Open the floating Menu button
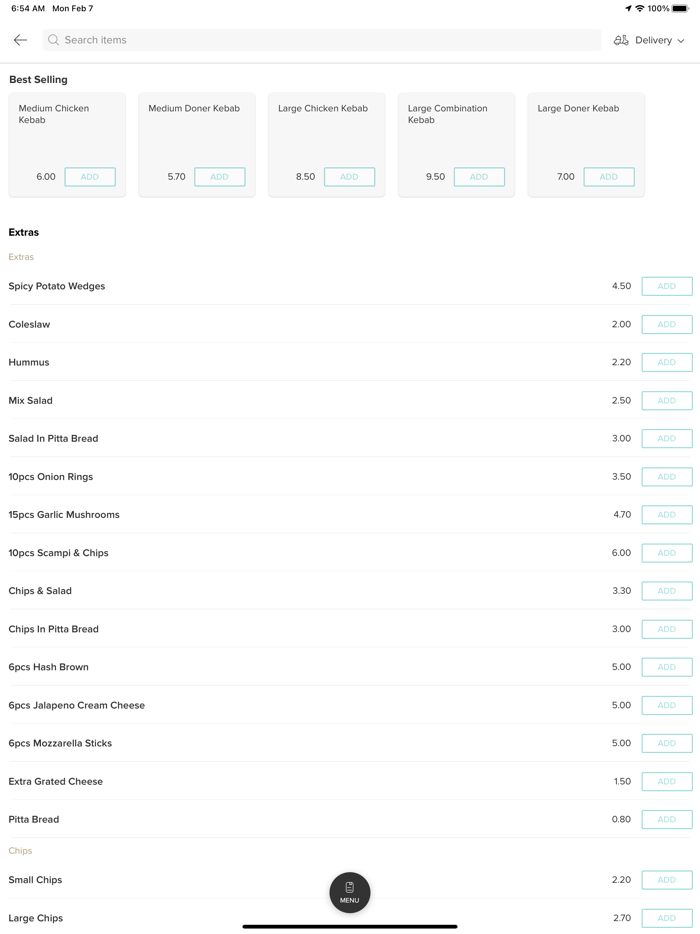 click(350, 892)
